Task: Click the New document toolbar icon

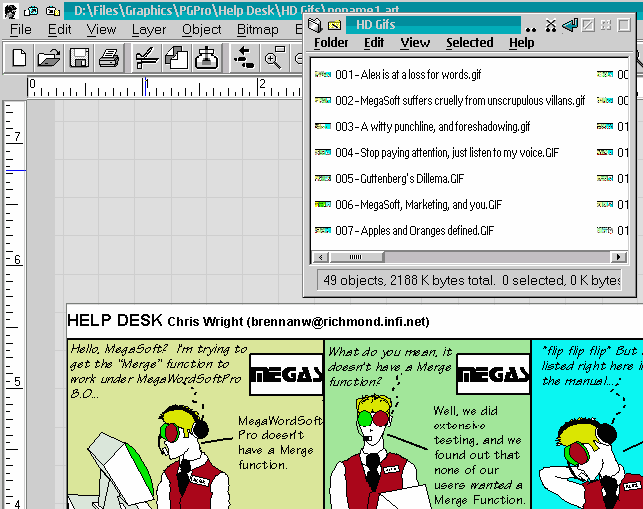Action: [x=19, y=58]
